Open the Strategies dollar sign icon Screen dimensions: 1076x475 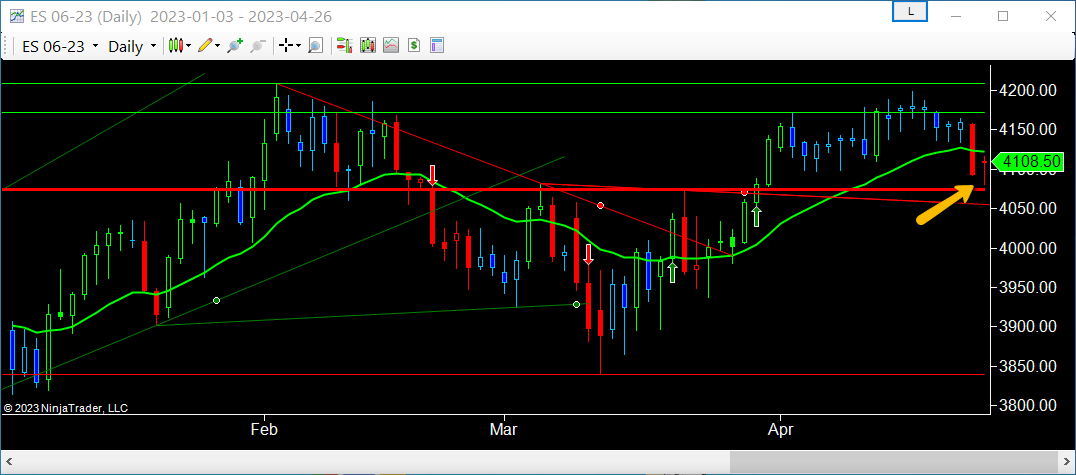[414, 46]
